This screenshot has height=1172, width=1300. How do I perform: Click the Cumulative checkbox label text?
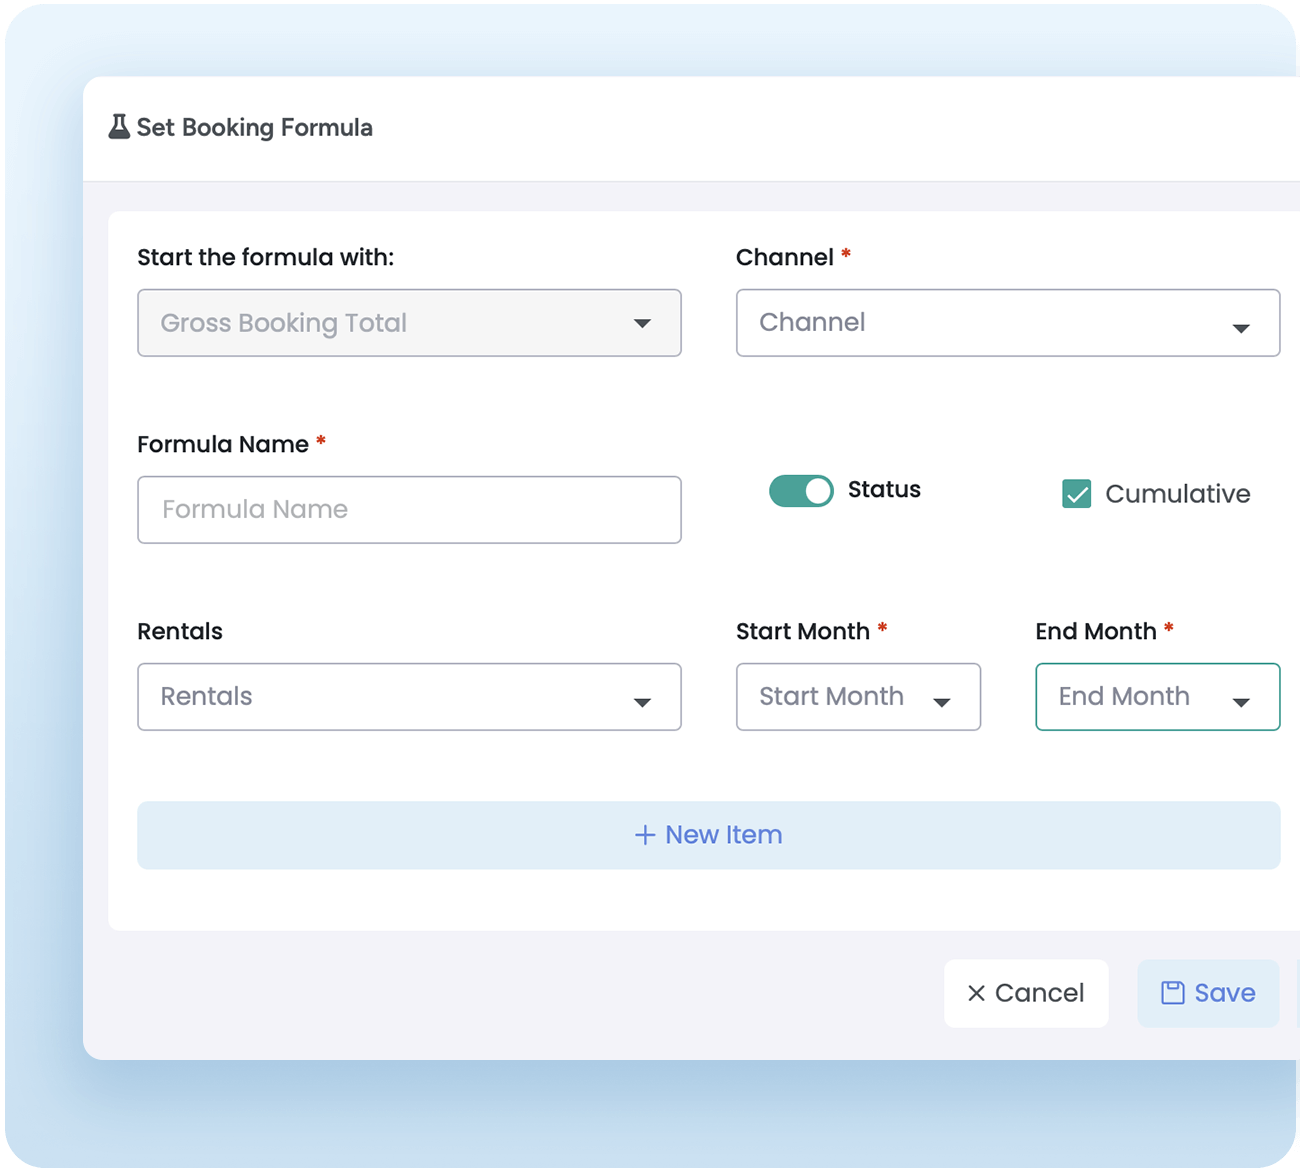tap(1177, 494)
